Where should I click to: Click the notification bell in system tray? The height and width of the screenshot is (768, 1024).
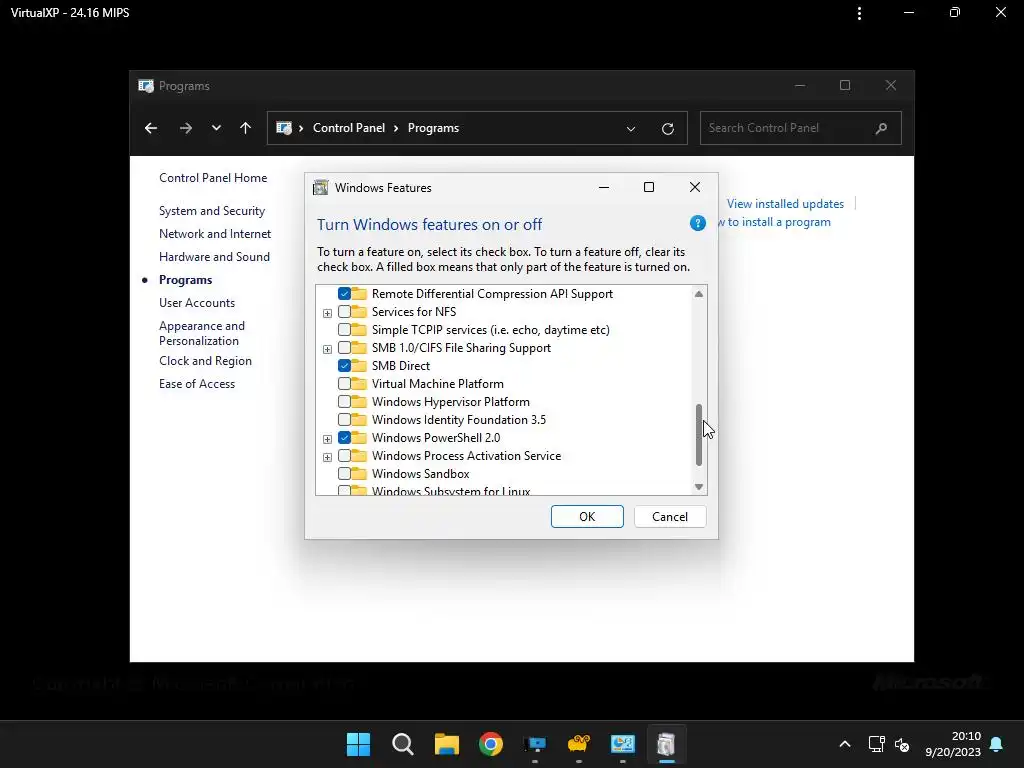(996, 744)
